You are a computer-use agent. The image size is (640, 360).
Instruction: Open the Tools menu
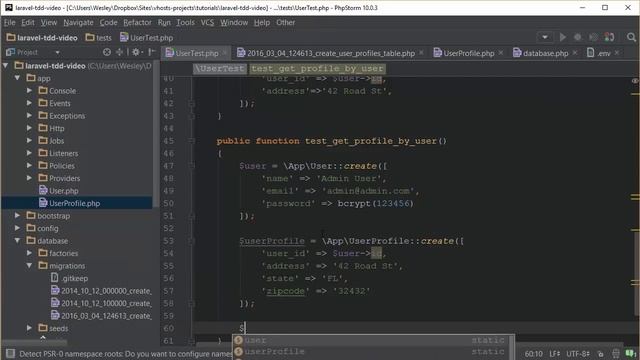(185, 22)
